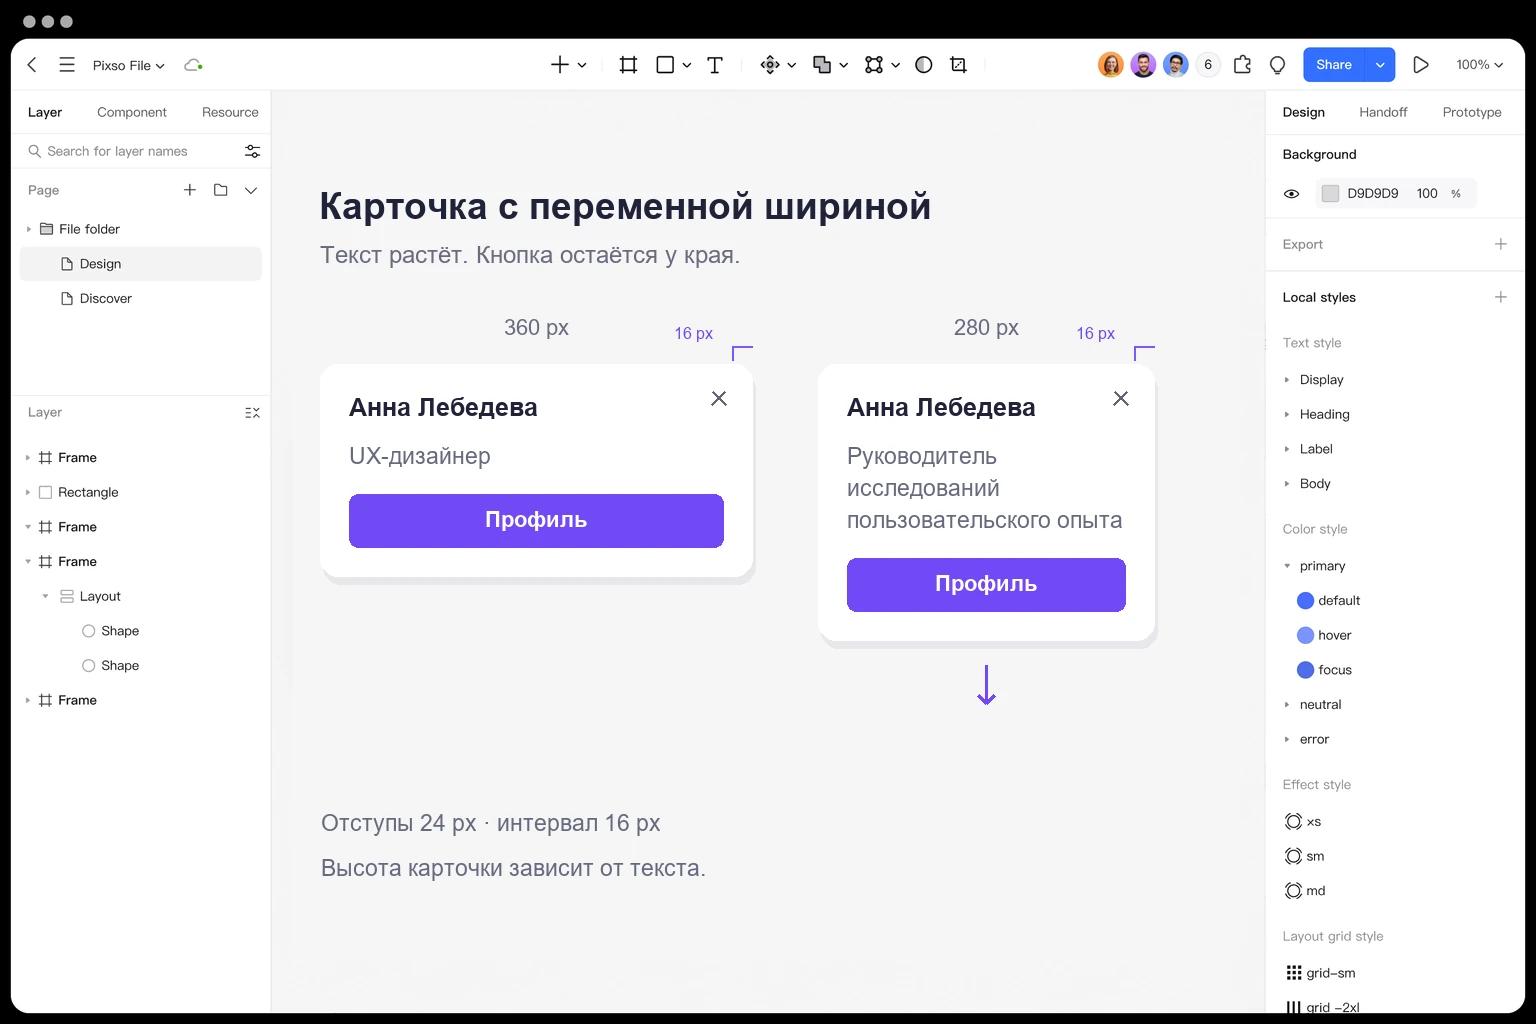
Task: Switch to the Component tab
Action: click(x=132, y=112)
